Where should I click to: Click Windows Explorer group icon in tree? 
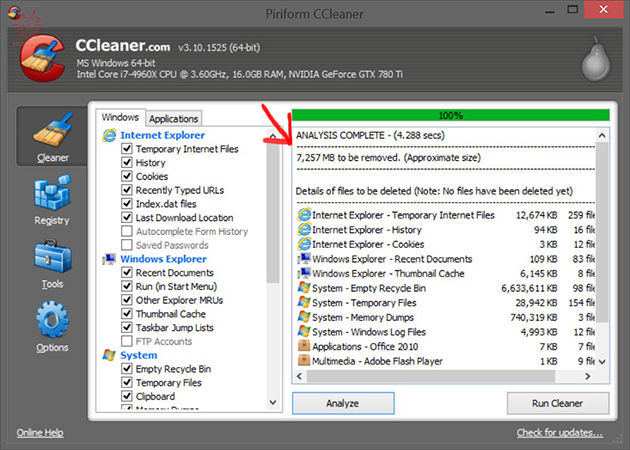pos(109,259)
